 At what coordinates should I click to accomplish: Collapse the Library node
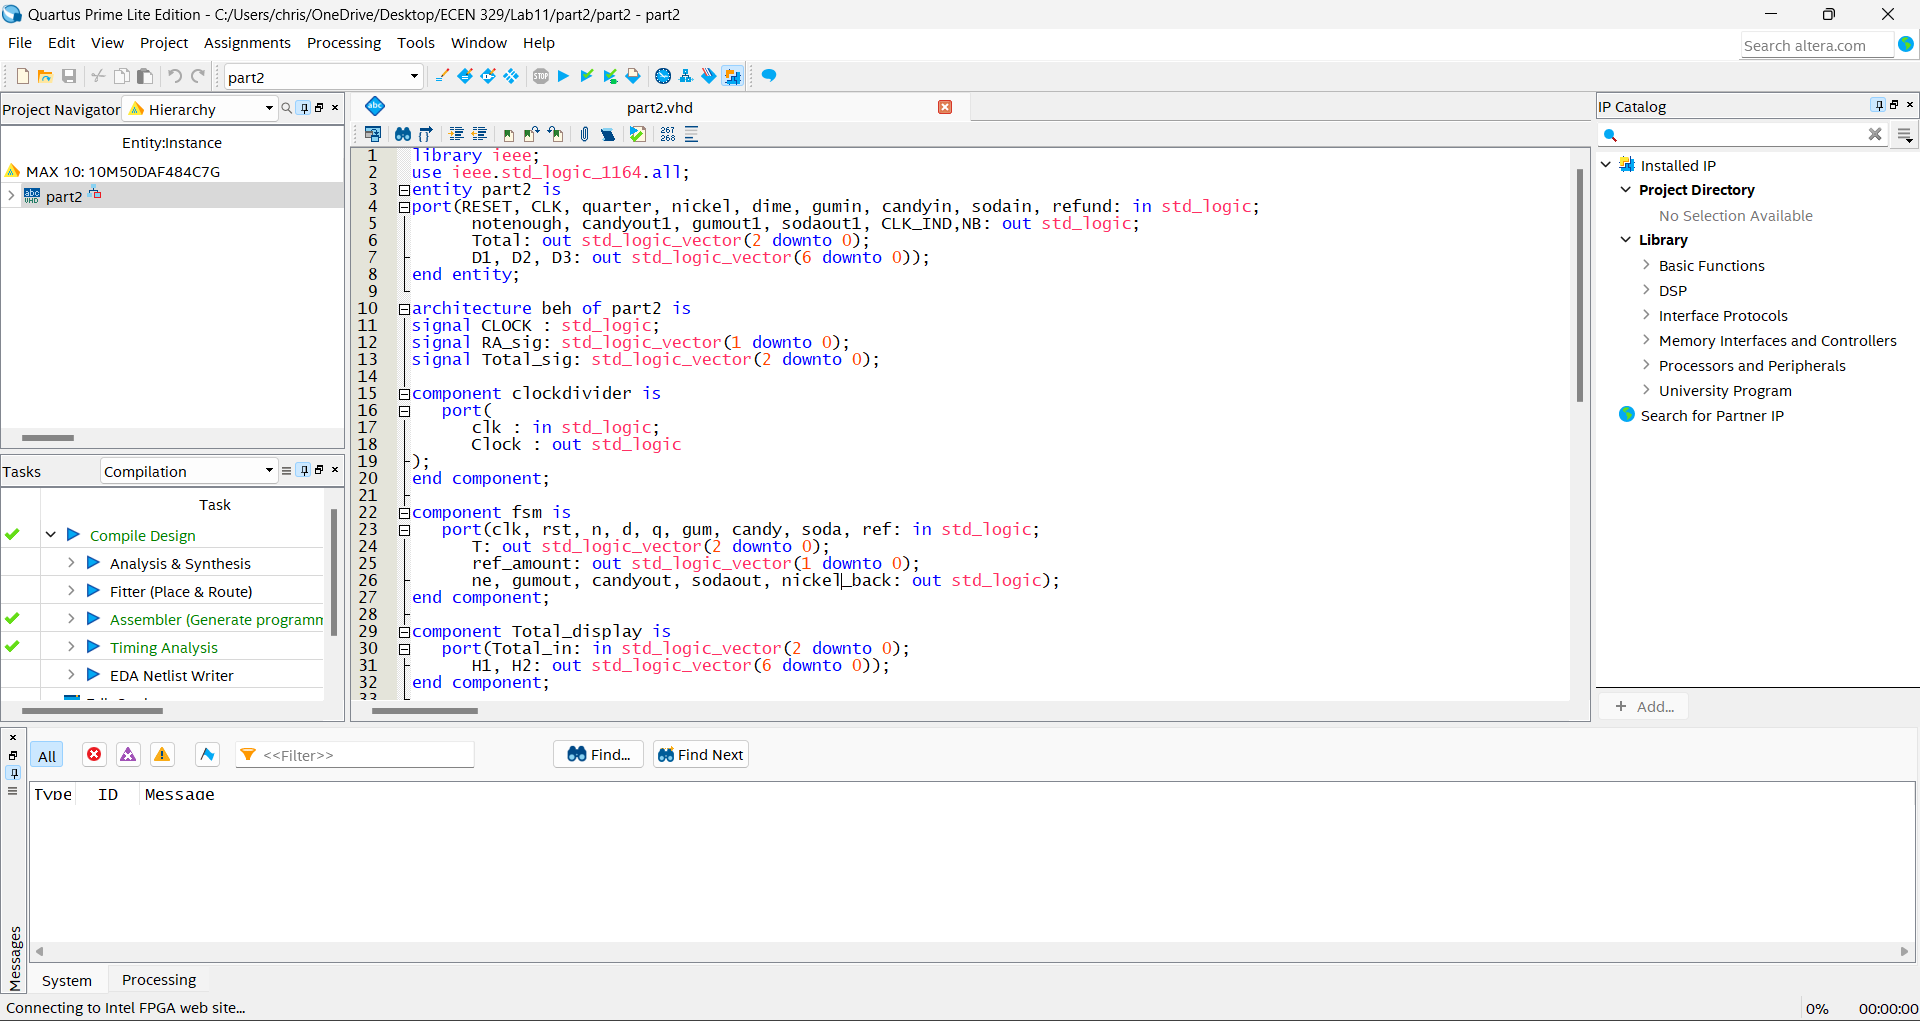(1626, 240)
